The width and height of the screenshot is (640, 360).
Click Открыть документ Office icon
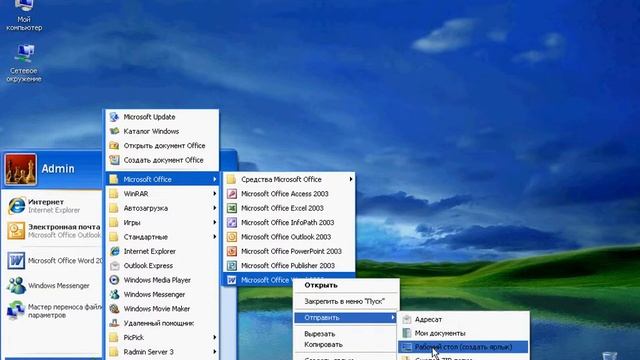click(114, 146)
